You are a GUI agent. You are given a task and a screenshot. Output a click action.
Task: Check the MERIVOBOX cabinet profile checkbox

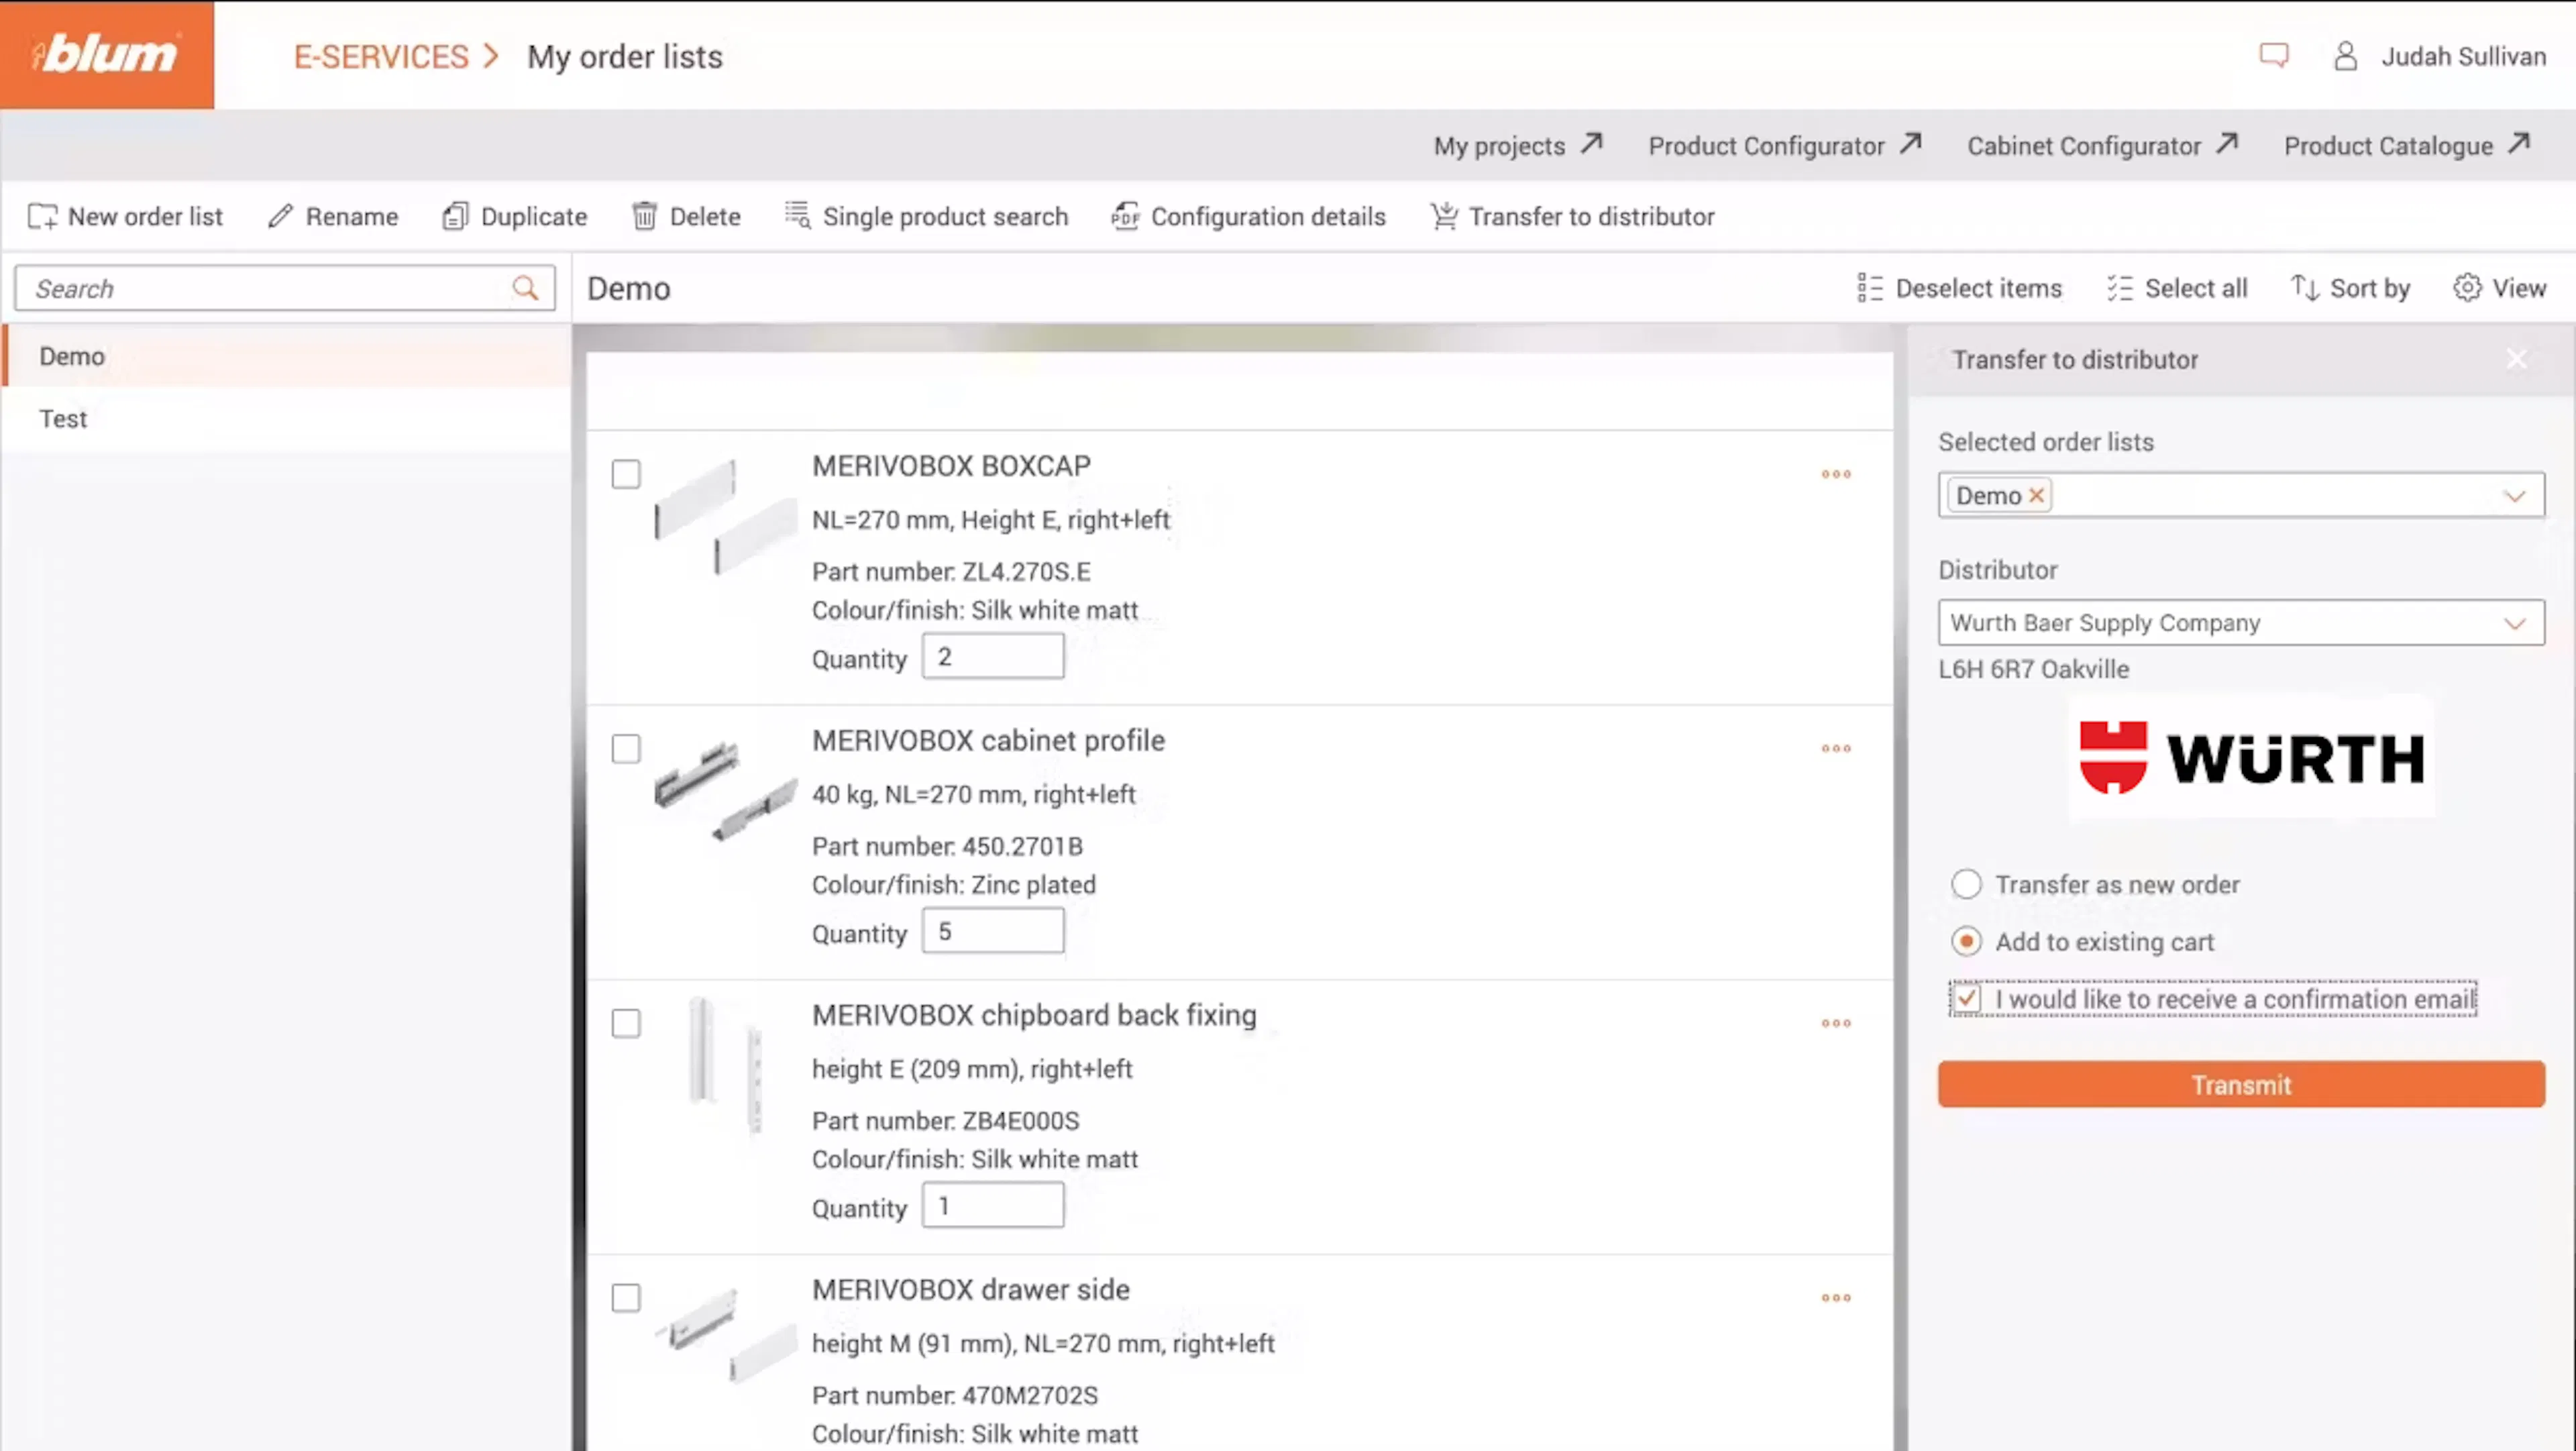pos(626,749)
